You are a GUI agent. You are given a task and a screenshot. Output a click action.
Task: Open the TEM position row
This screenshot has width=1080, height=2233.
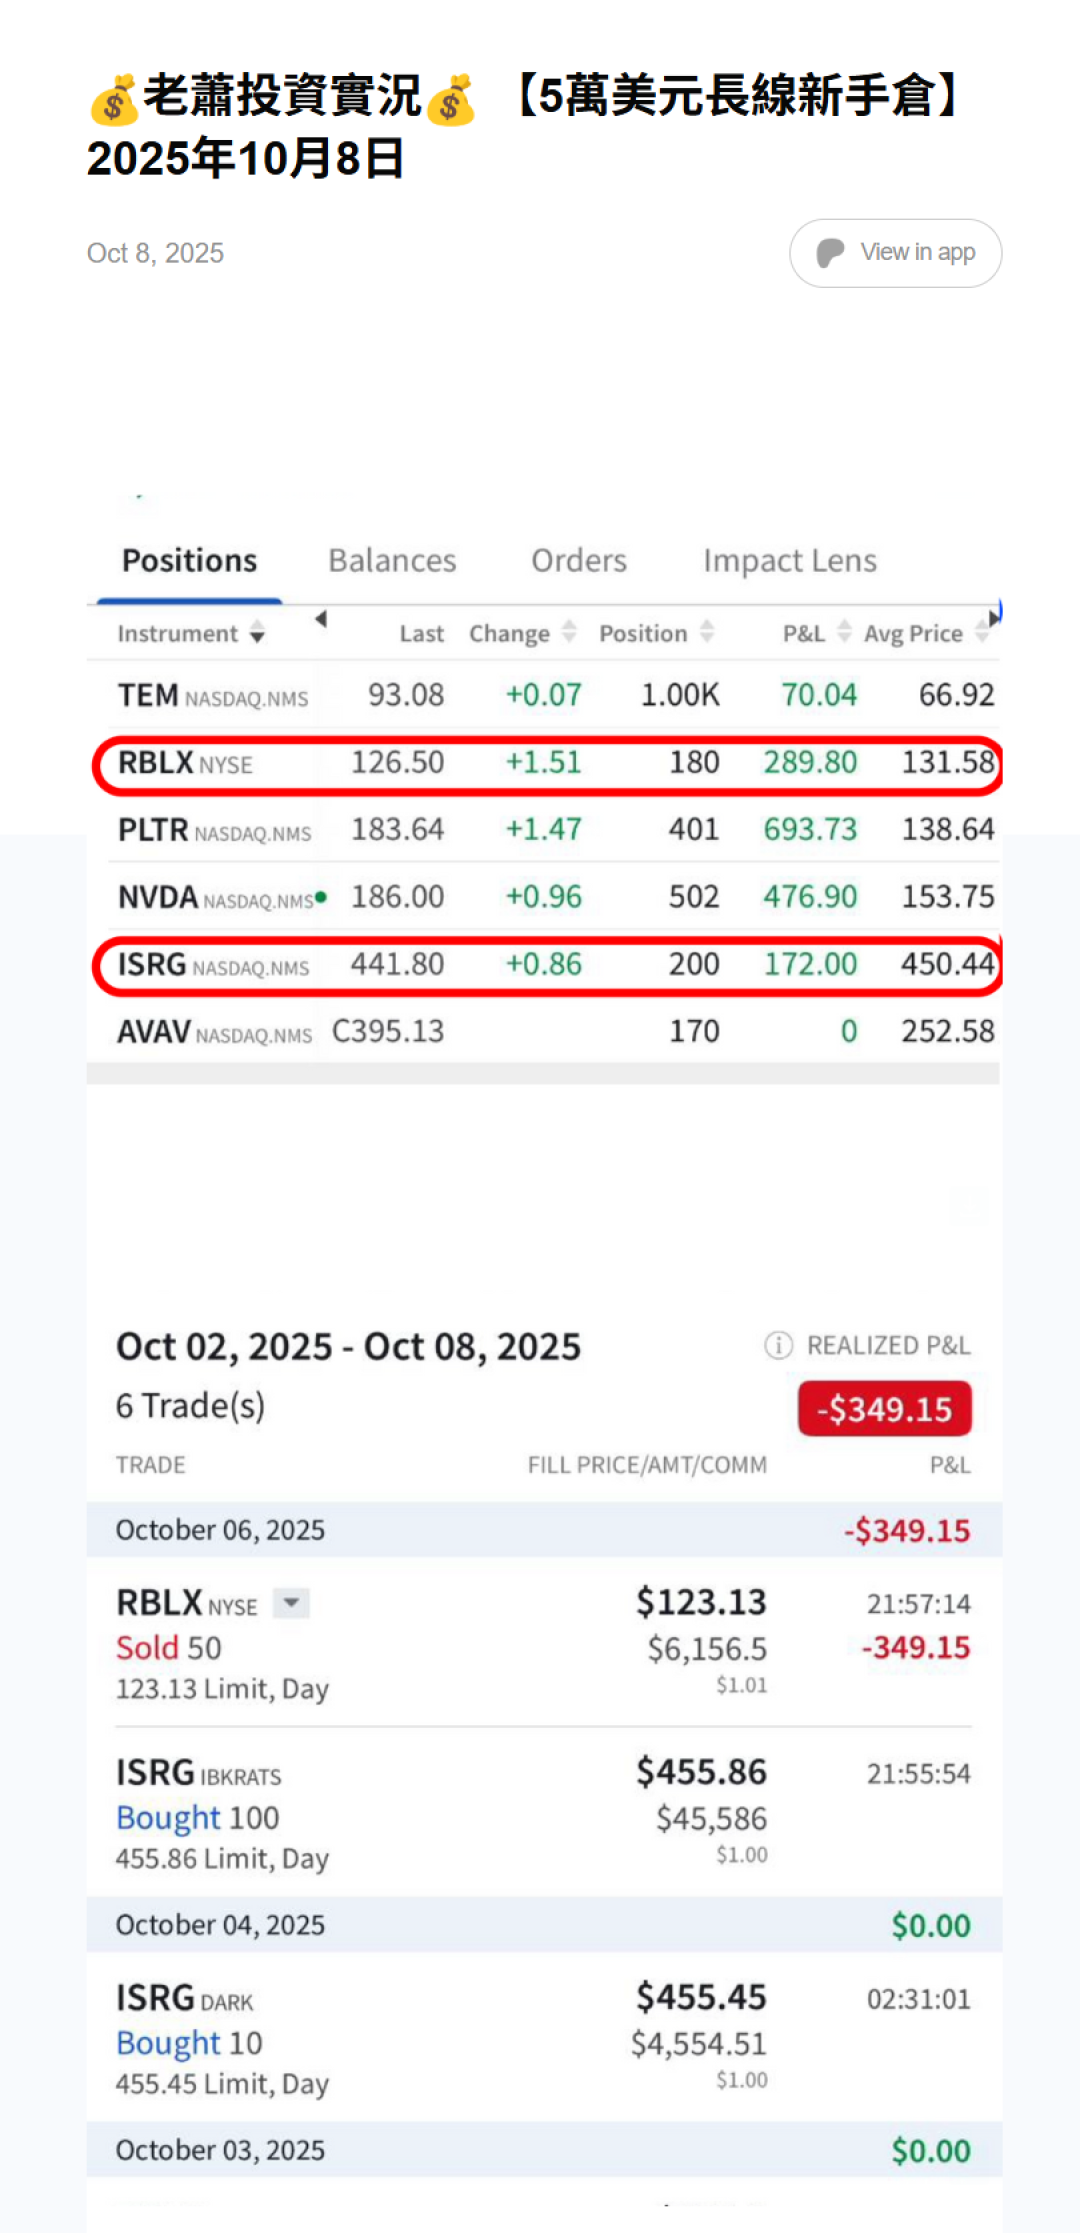[544, 695]
